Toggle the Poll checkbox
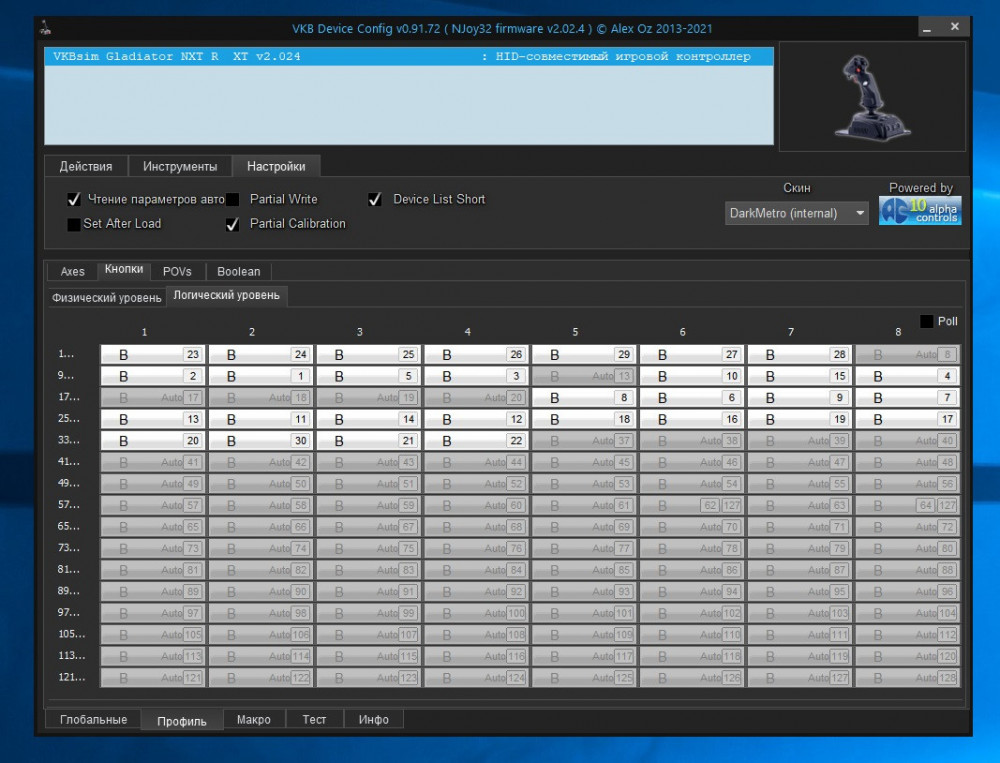 click(x=926, y=321)
